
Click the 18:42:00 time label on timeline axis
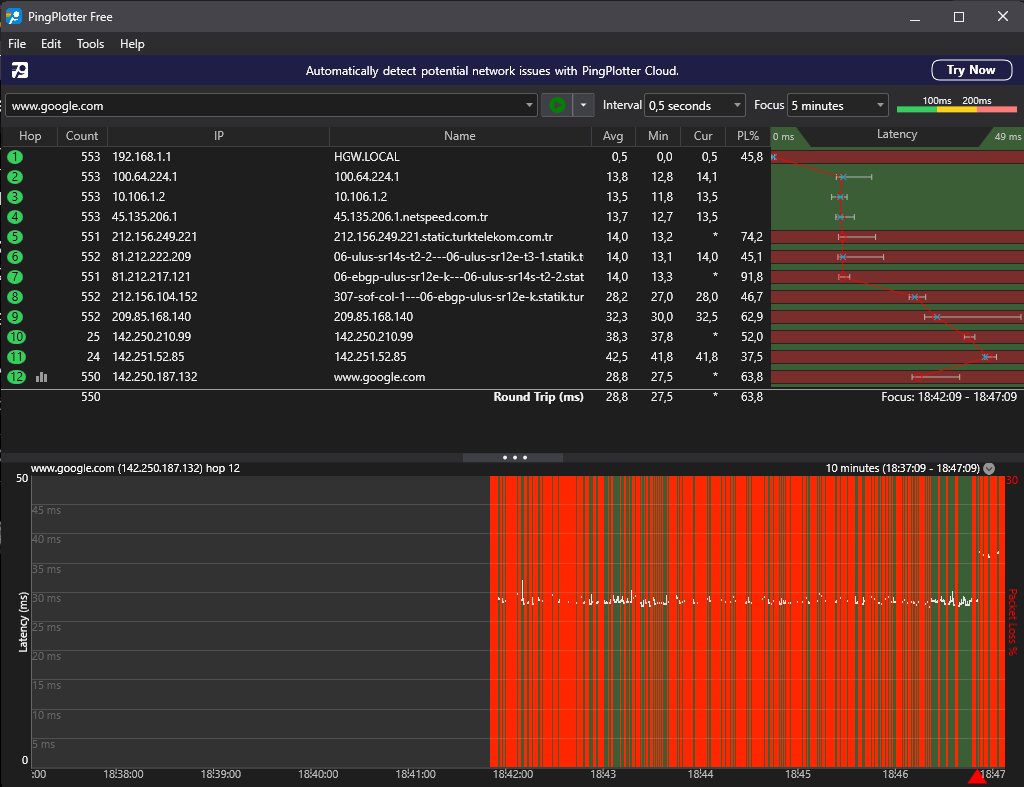513,774
